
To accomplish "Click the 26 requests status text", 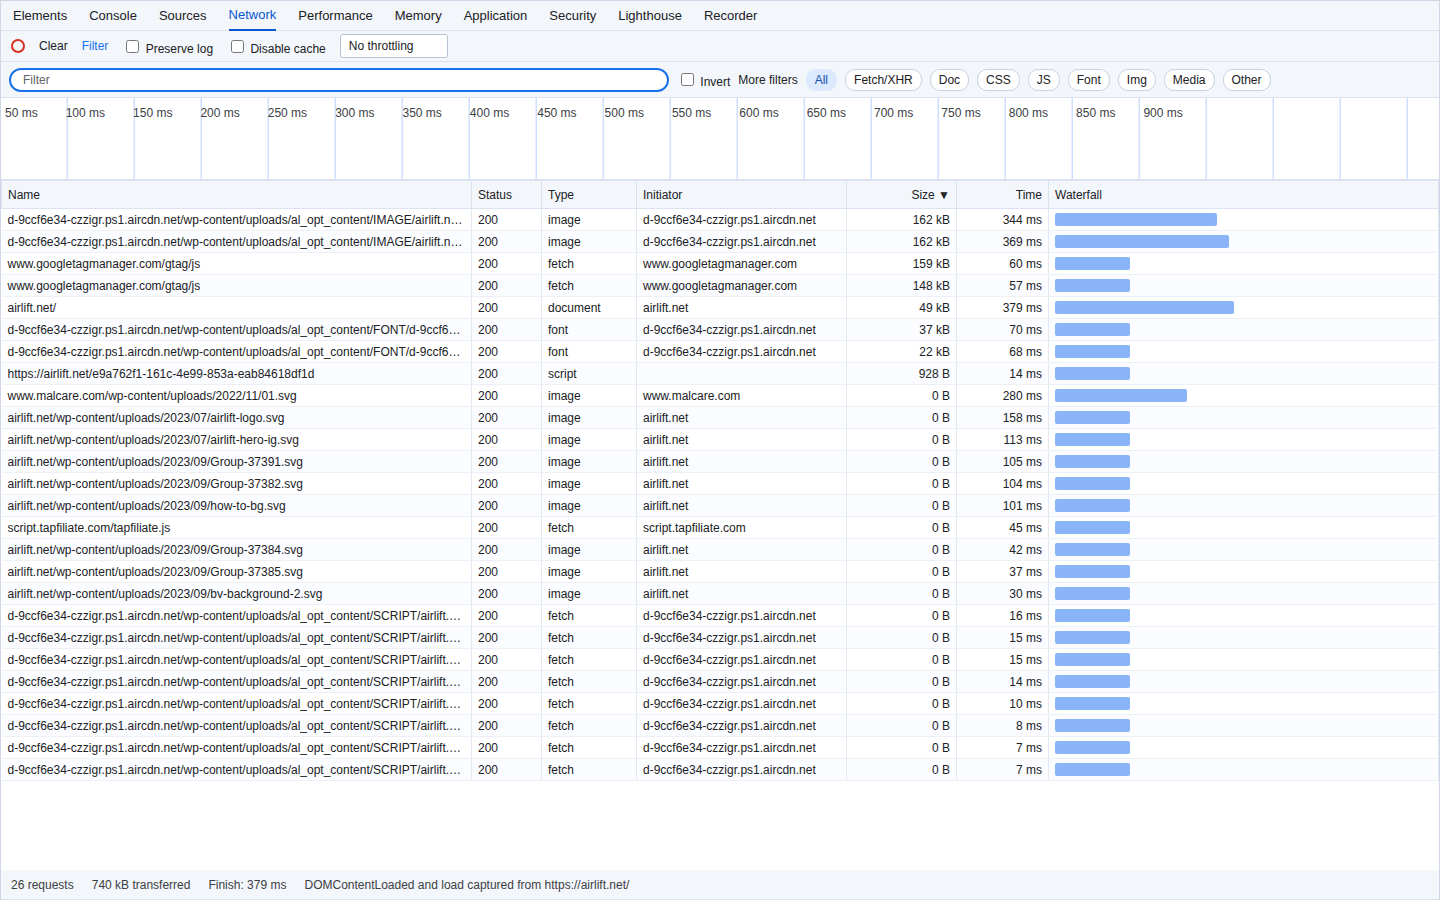I will pos(42,885).
